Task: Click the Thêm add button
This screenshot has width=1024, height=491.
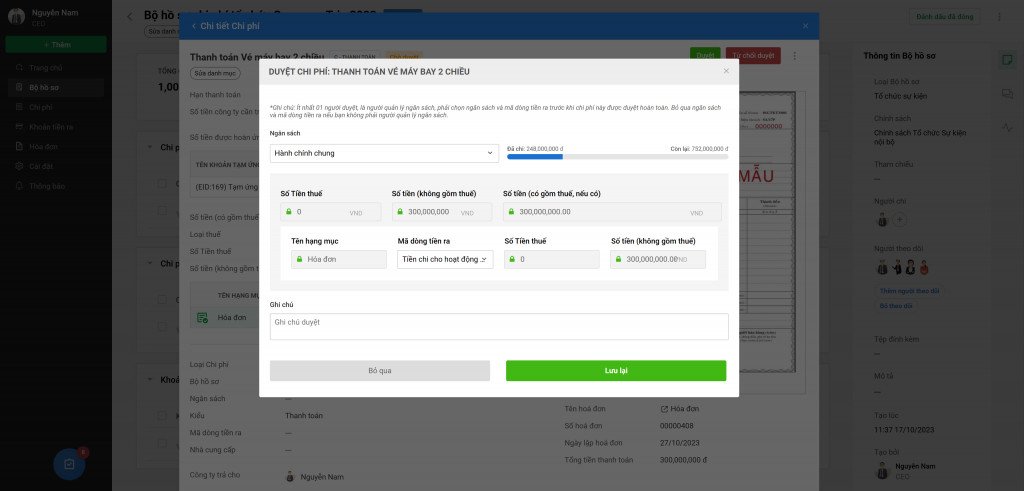Action: click(x=56, y=45)
